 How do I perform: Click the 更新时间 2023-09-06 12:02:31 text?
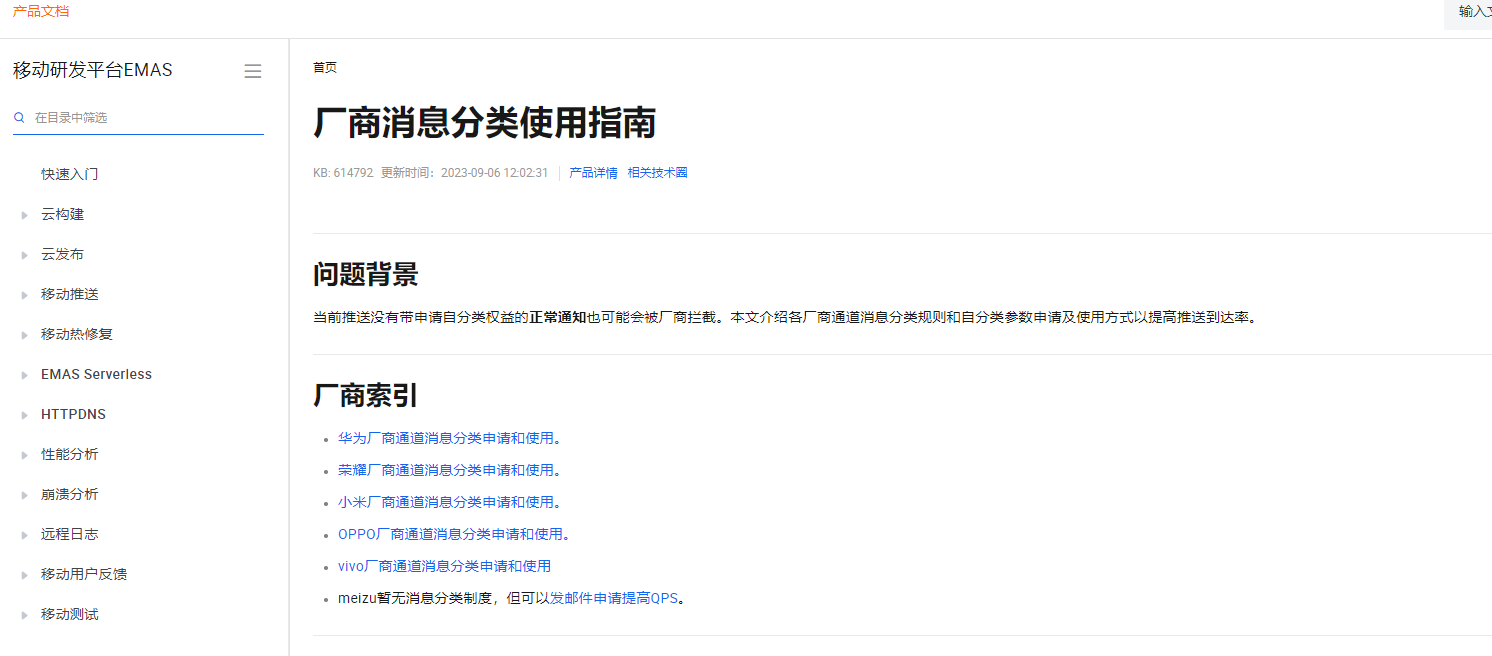click(464, 173)
